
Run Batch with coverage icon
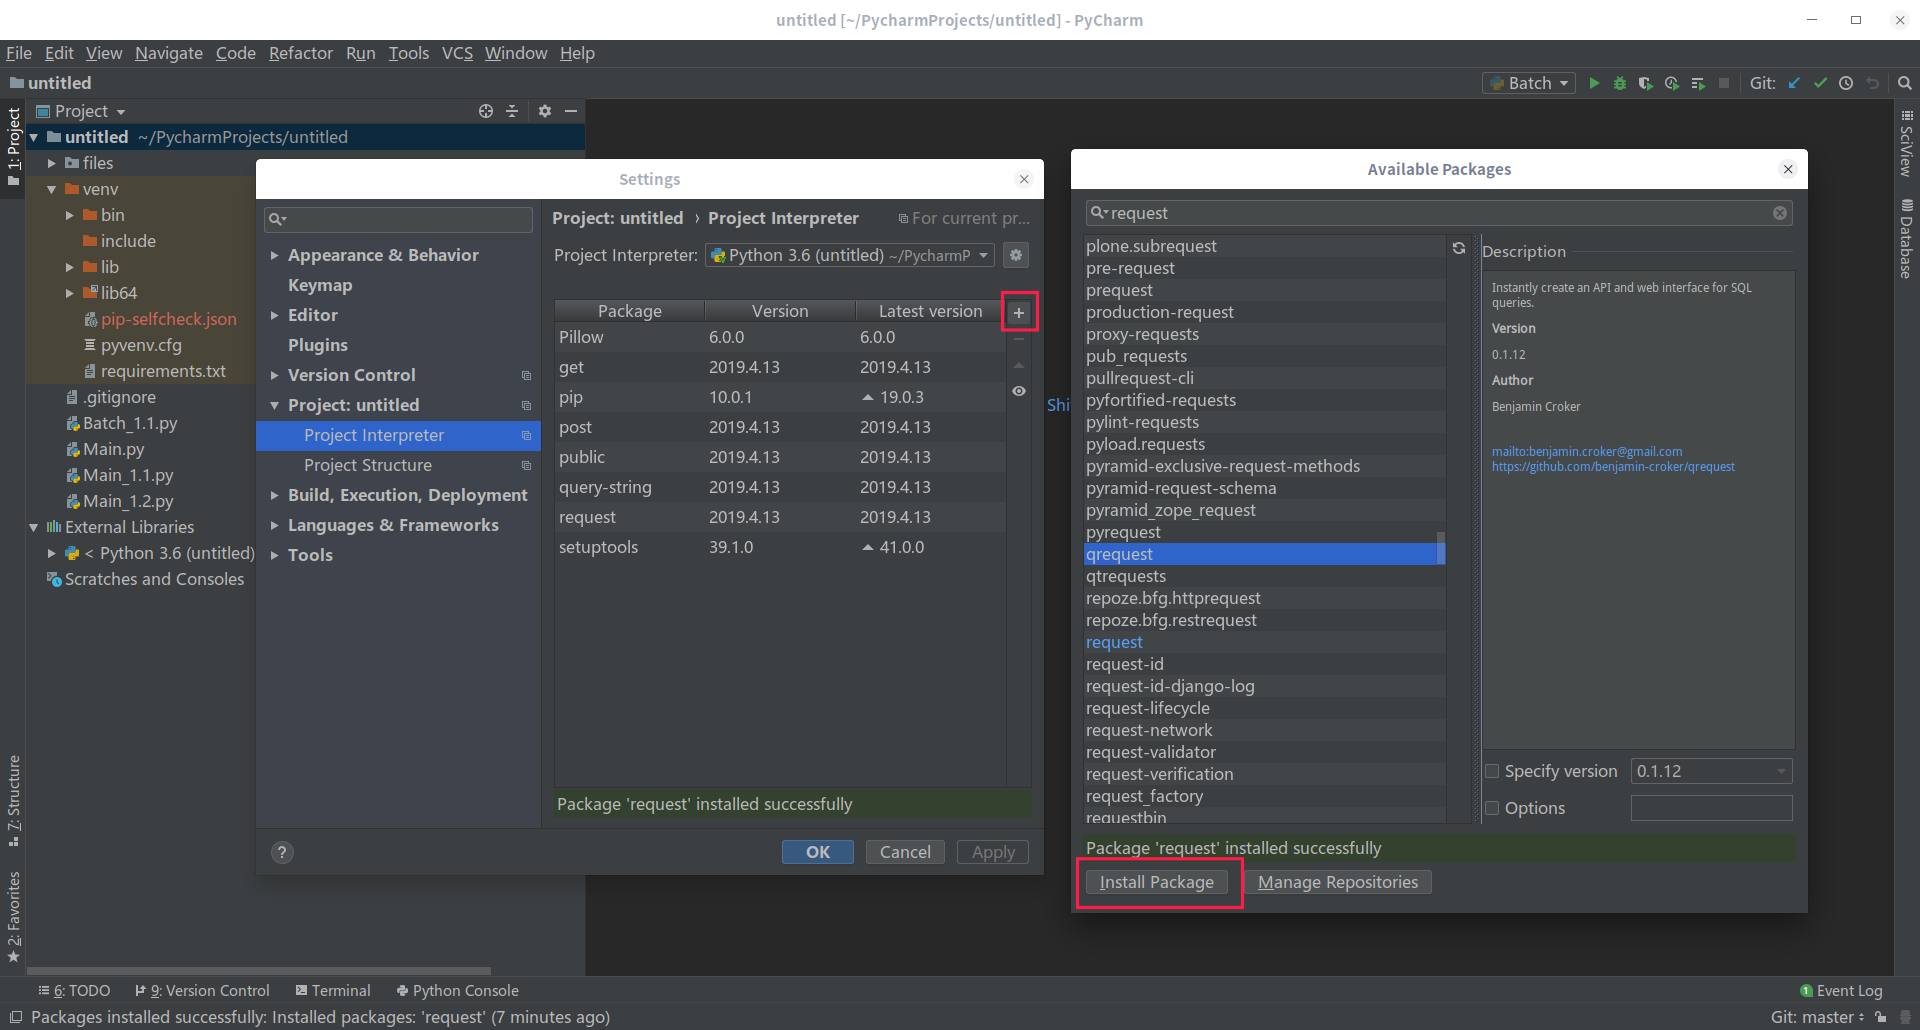[1646, 83]
